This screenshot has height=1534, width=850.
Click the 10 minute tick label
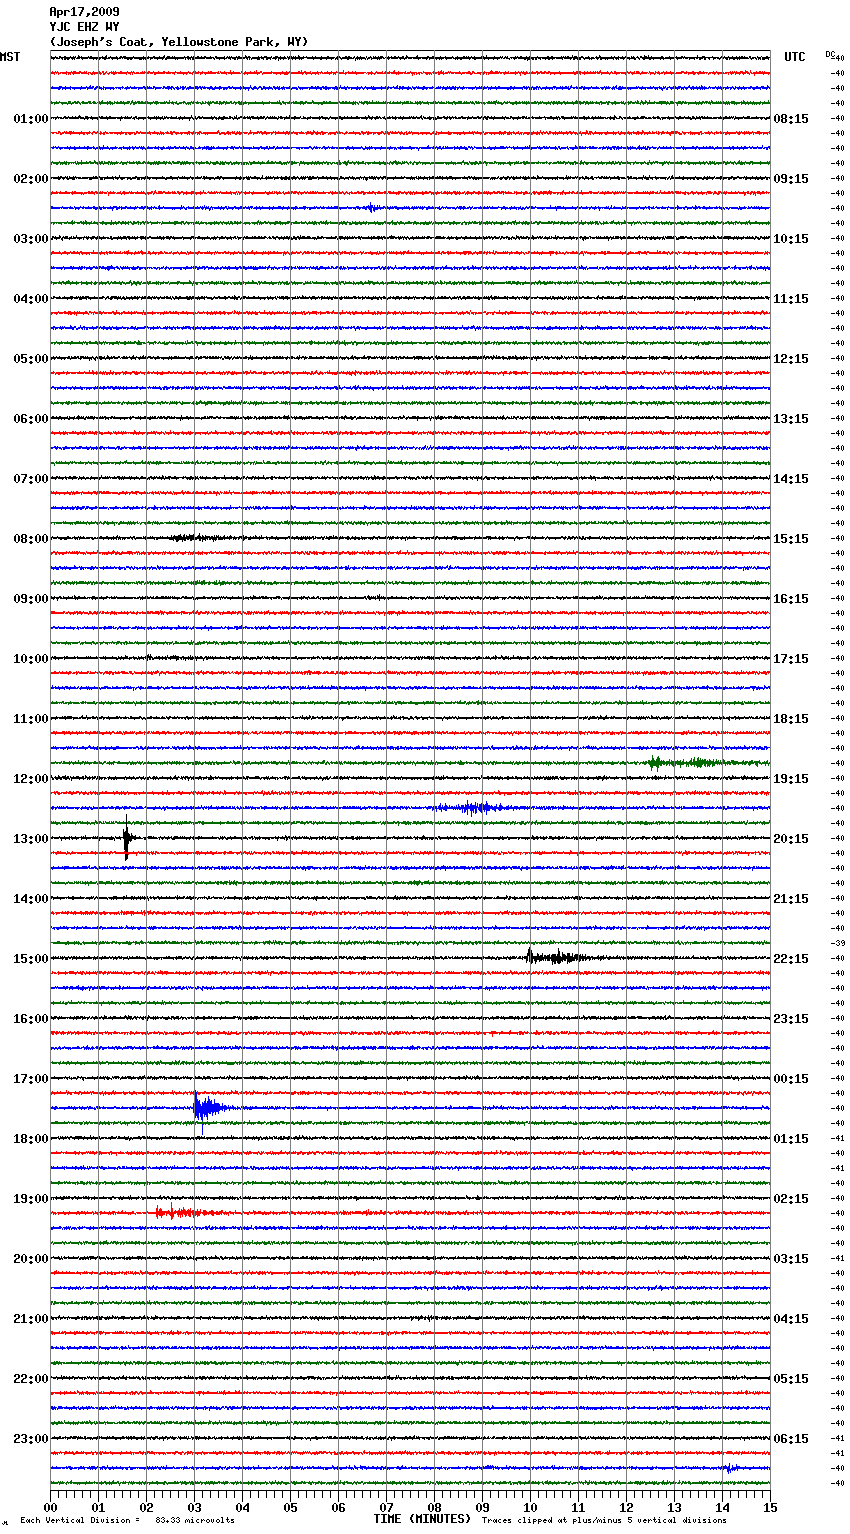[x=530, y=1507]
